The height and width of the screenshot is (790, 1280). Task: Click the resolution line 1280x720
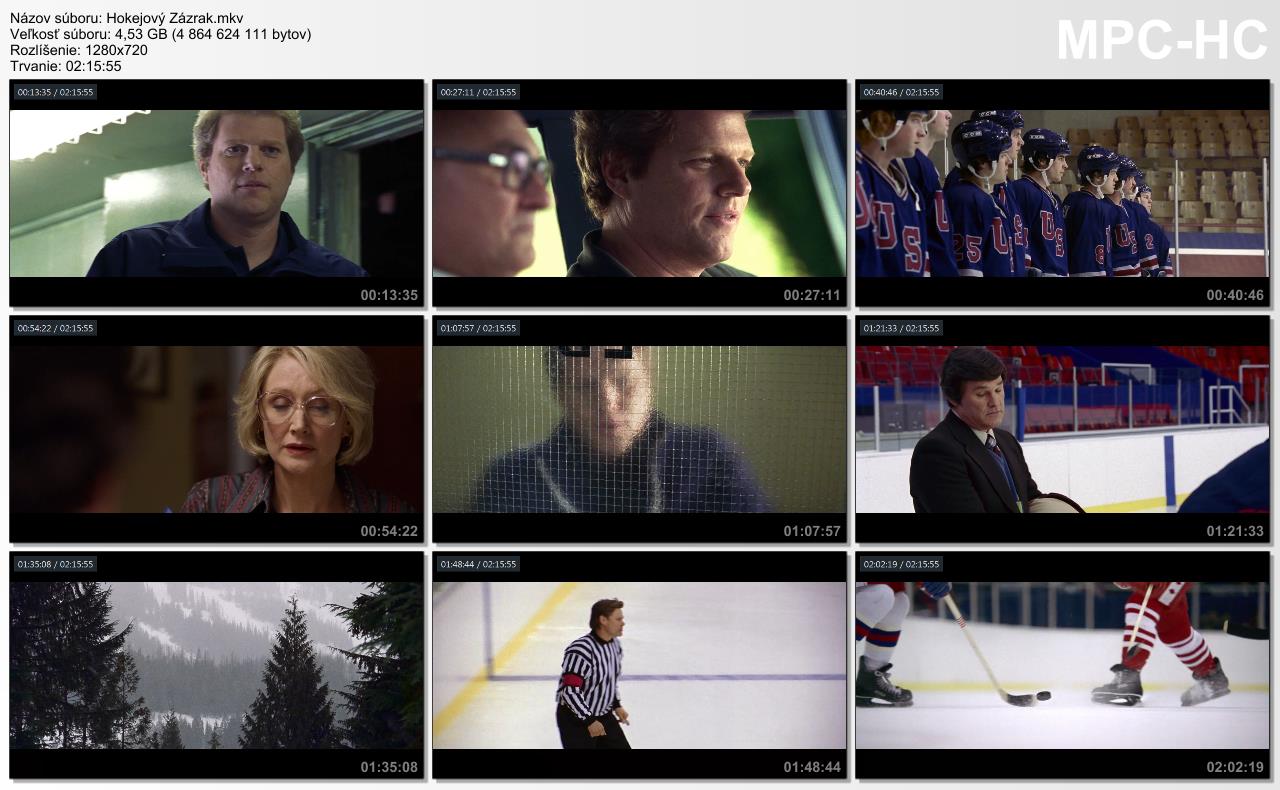(x=79, y=50)
